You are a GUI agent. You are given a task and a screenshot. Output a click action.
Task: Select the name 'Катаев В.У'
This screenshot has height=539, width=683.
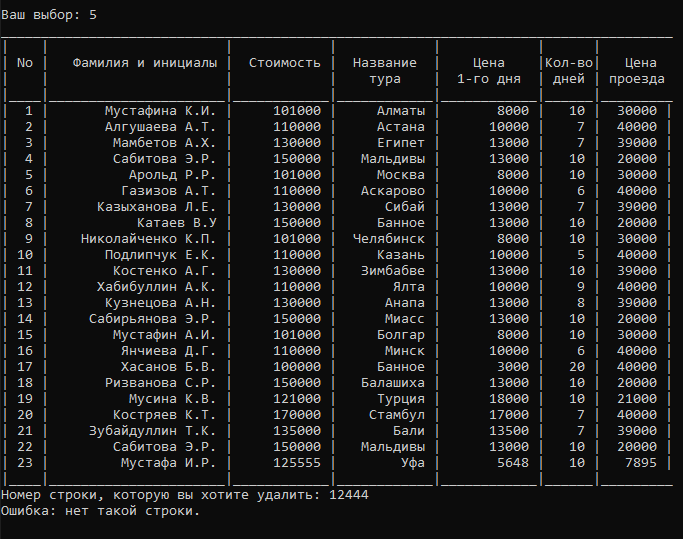[176, 223]
